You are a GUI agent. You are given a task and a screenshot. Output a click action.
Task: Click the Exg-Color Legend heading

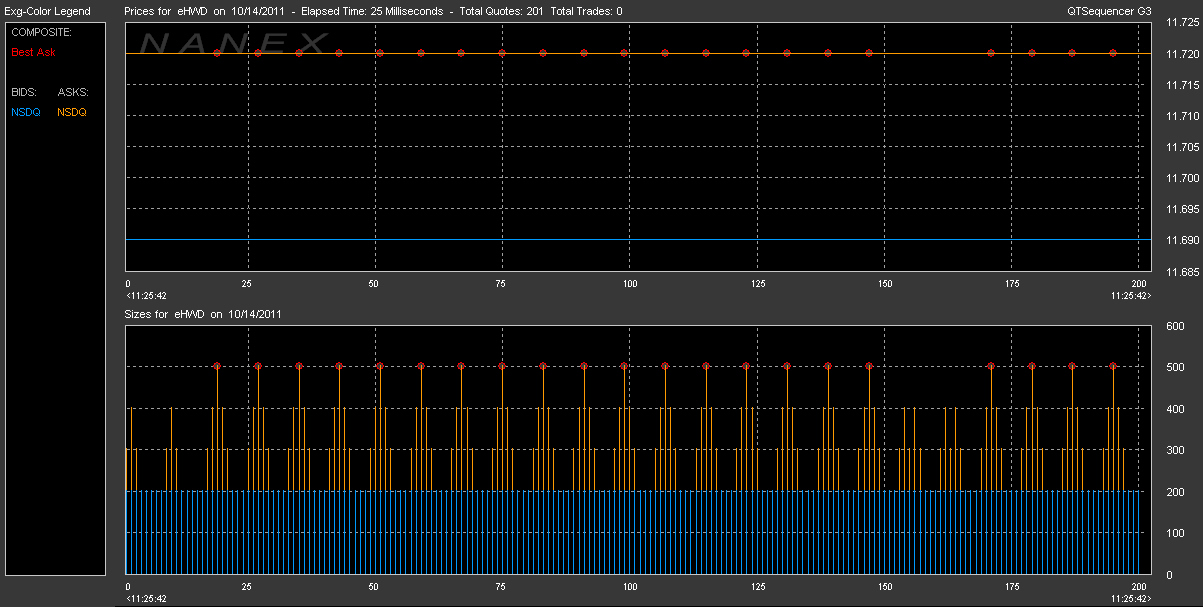click(x=48, y=11)
